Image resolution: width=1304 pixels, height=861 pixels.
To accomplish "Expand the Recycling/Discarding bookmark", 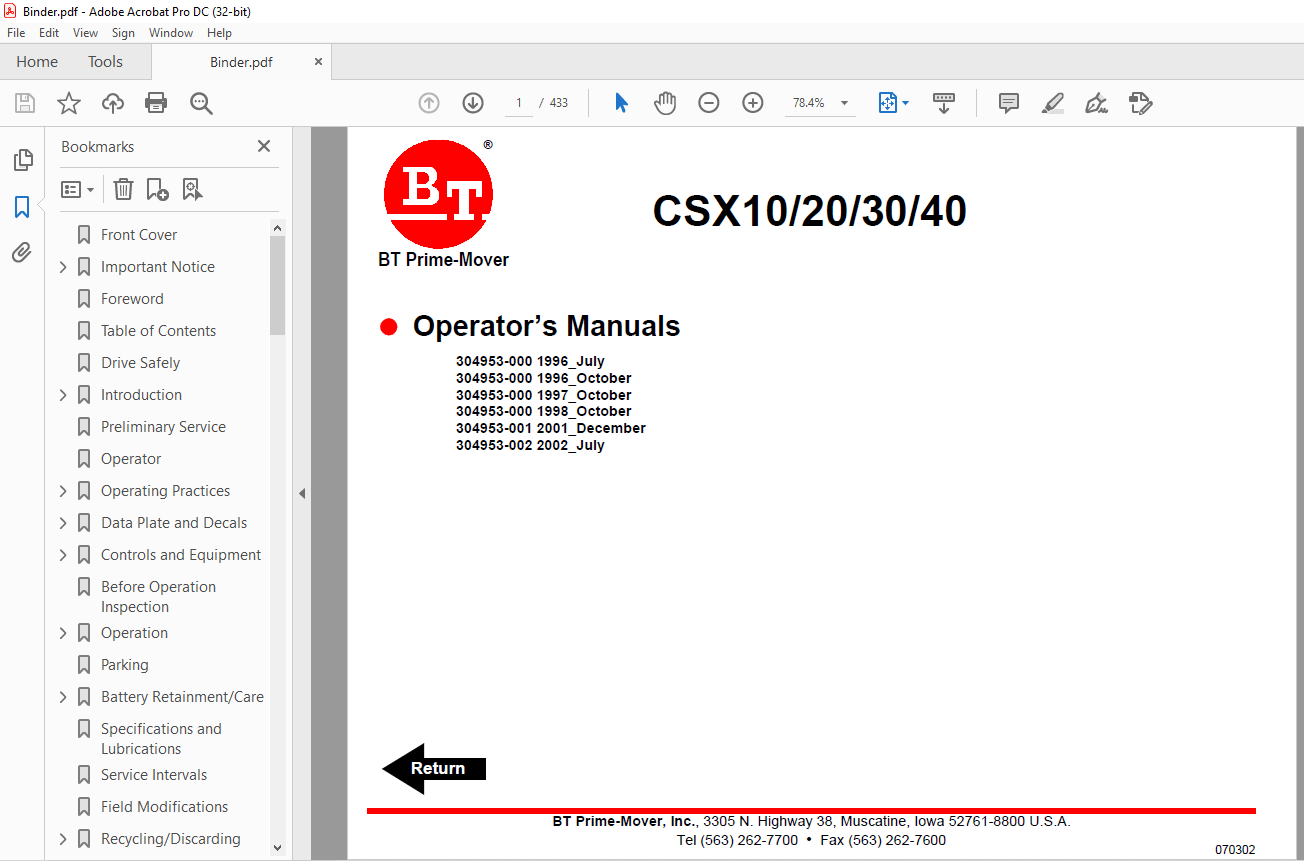I will pyautogui.click(x=63, y=839).
